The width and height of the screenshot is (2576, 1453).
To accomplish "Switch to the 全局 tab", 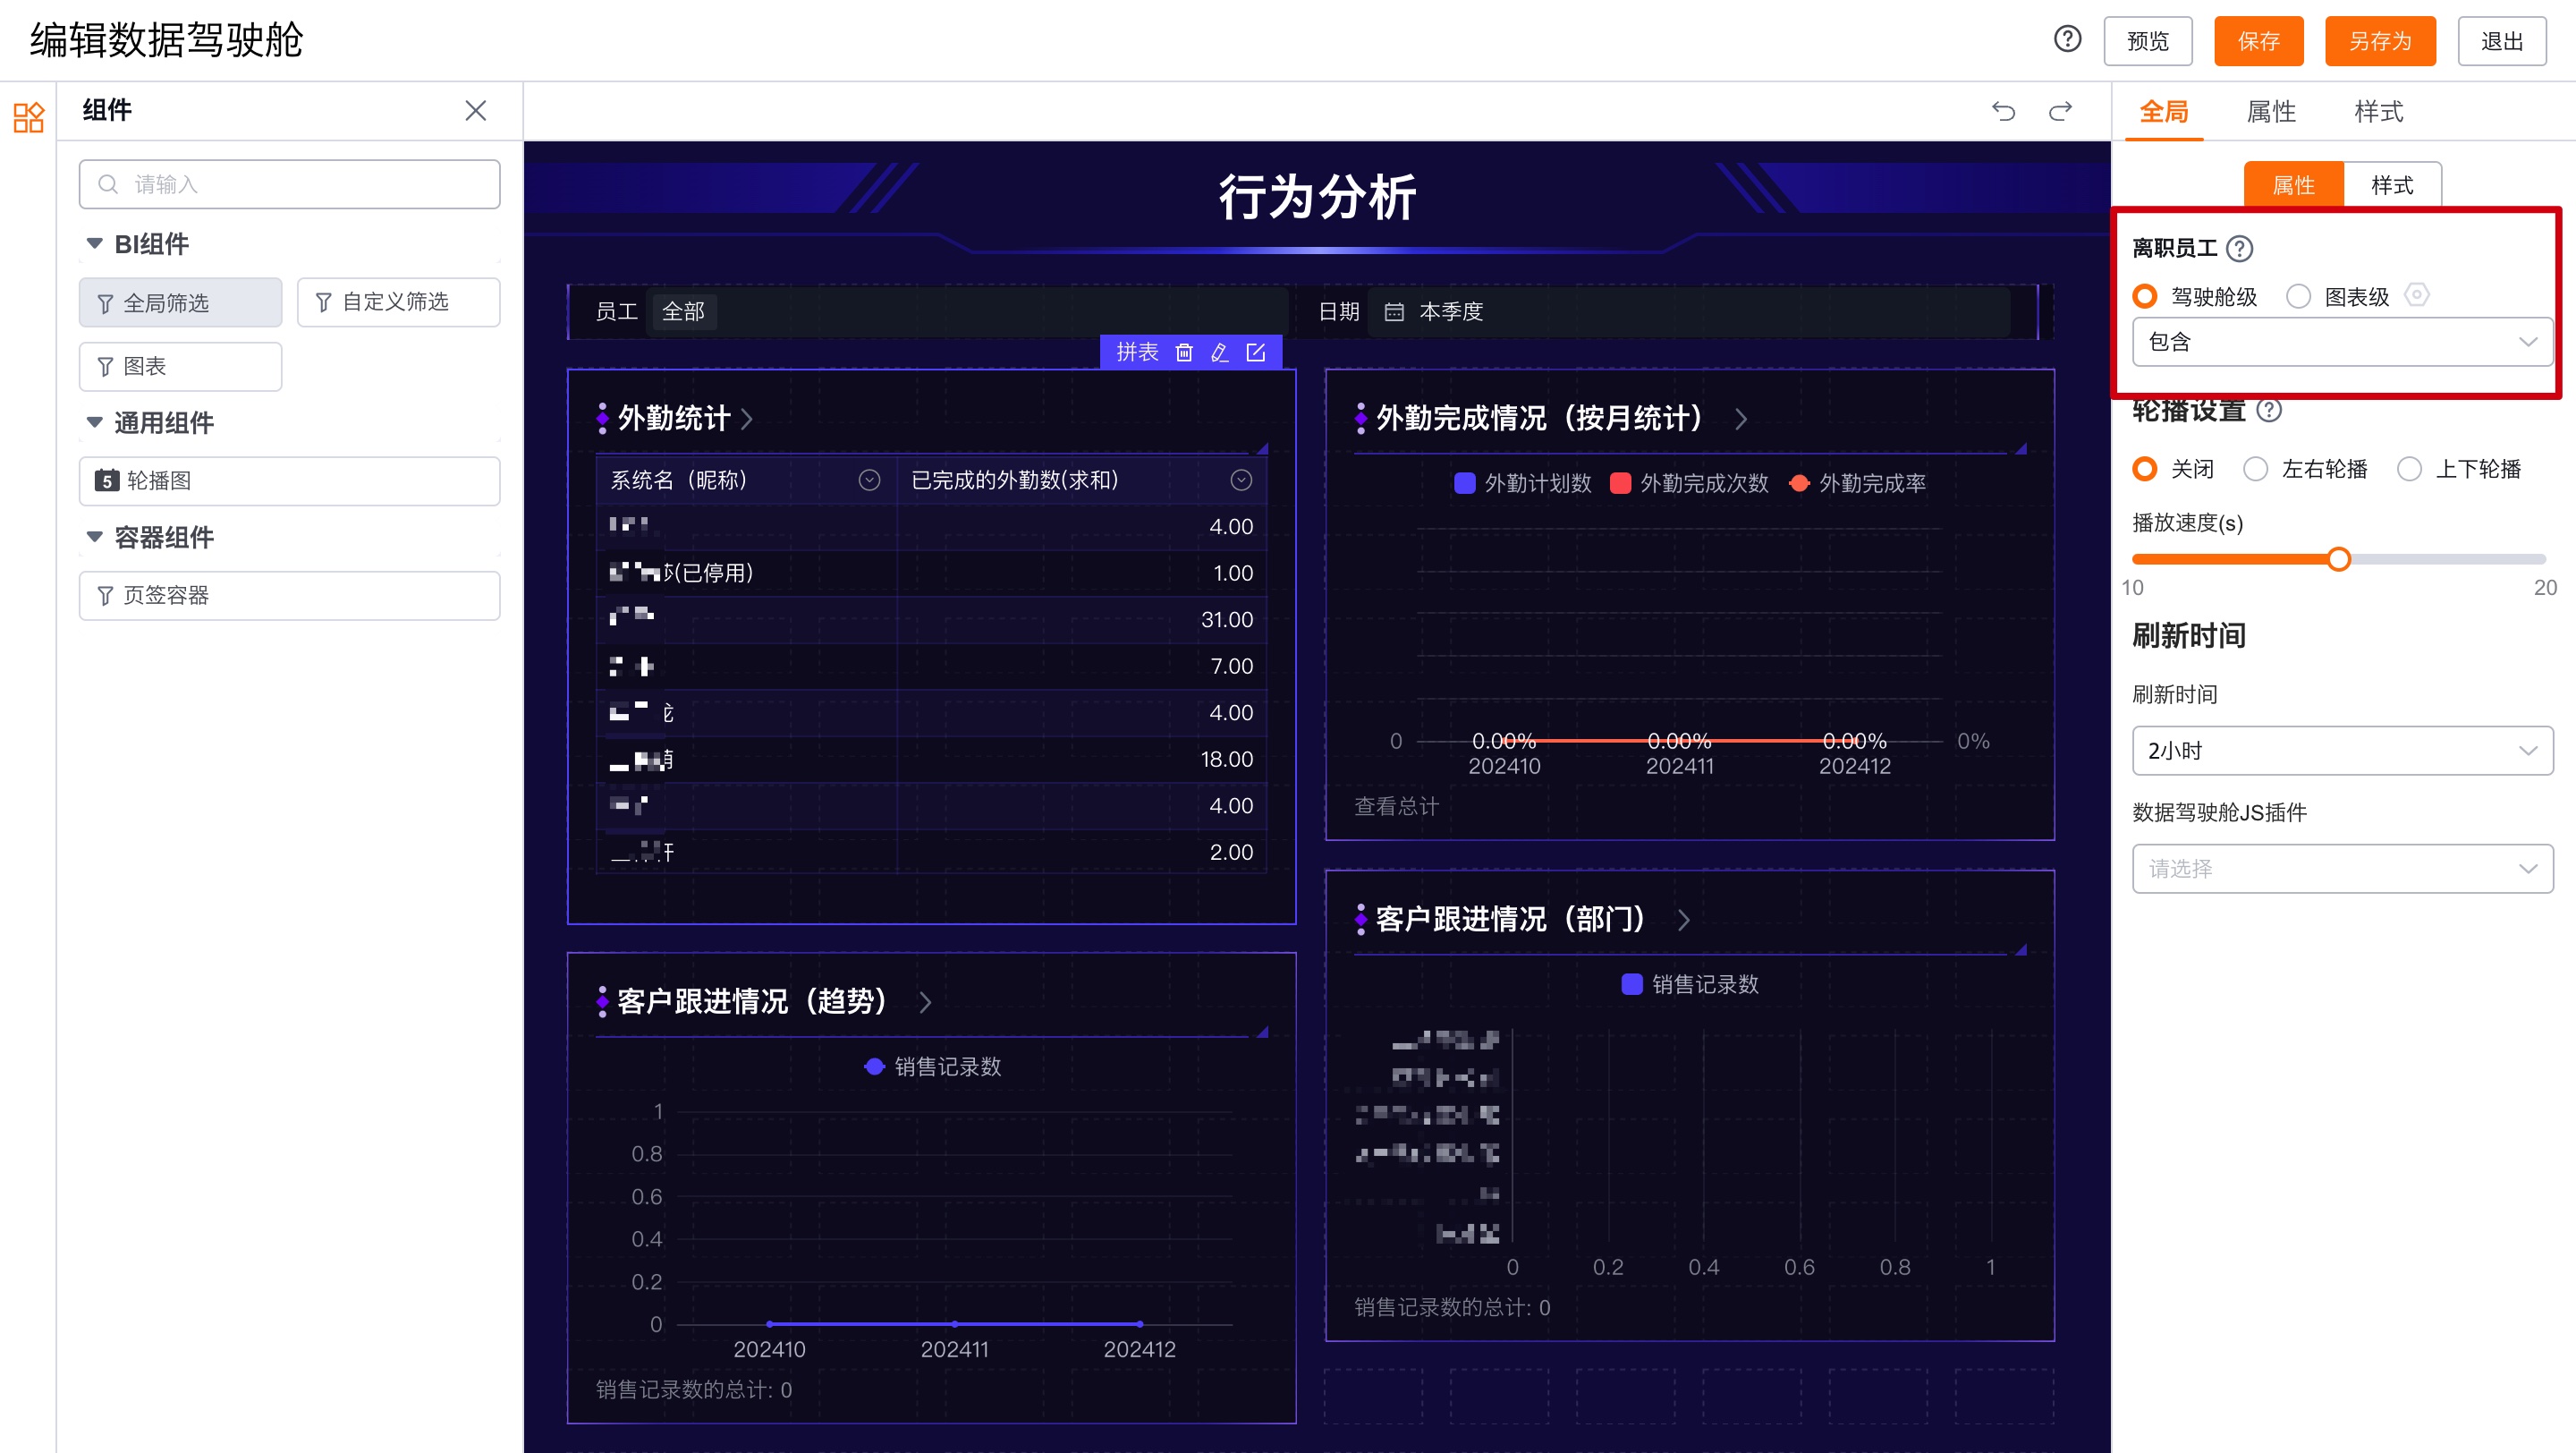I will tap(2163, 111).
